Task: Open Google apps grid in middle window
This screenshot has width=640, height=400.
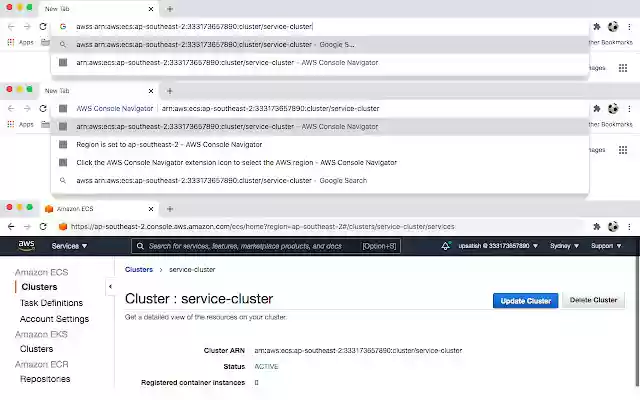Action: click(x=623, y=150)
